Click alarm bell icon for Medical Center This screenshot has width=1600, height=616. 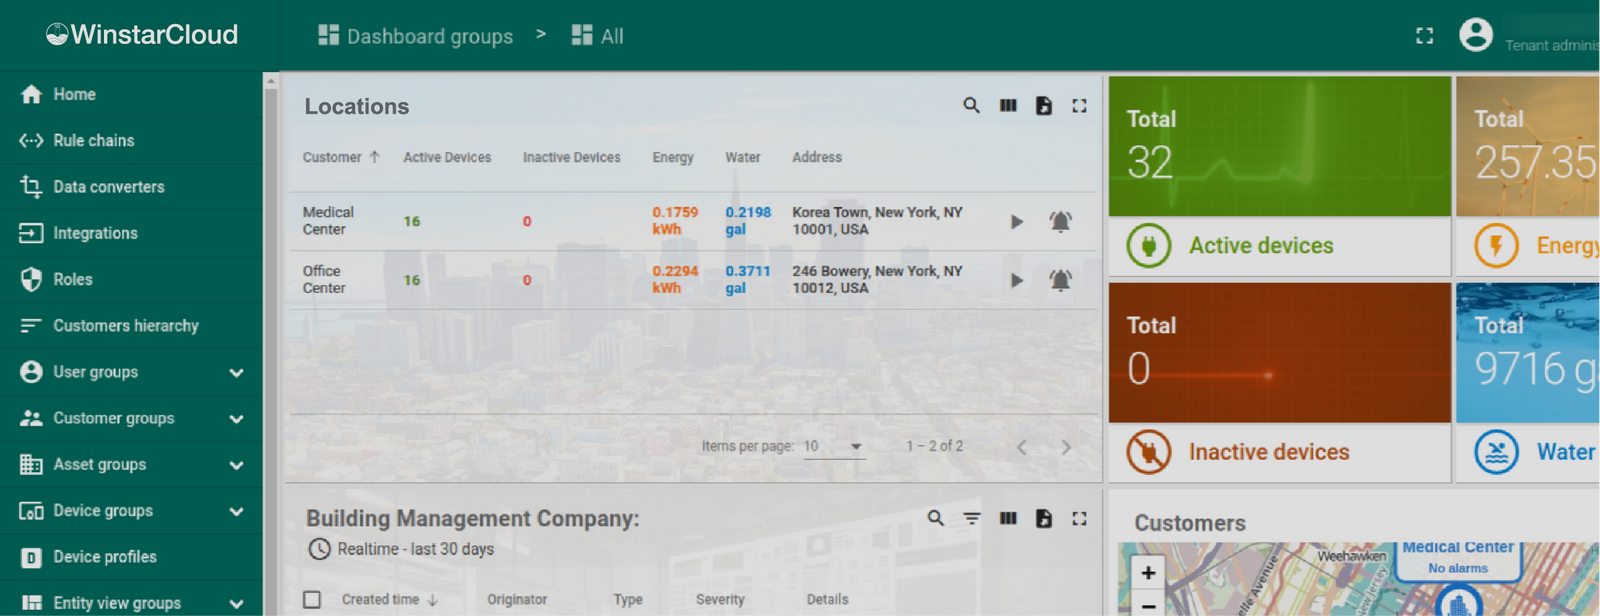click(x=1060, y=221)
